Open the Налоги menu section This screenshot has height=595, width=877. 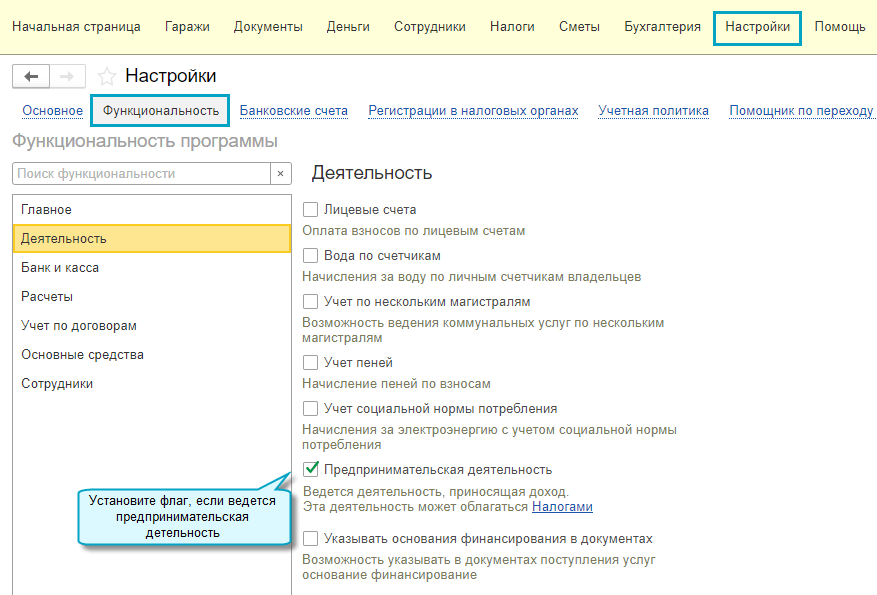[512, 27]
